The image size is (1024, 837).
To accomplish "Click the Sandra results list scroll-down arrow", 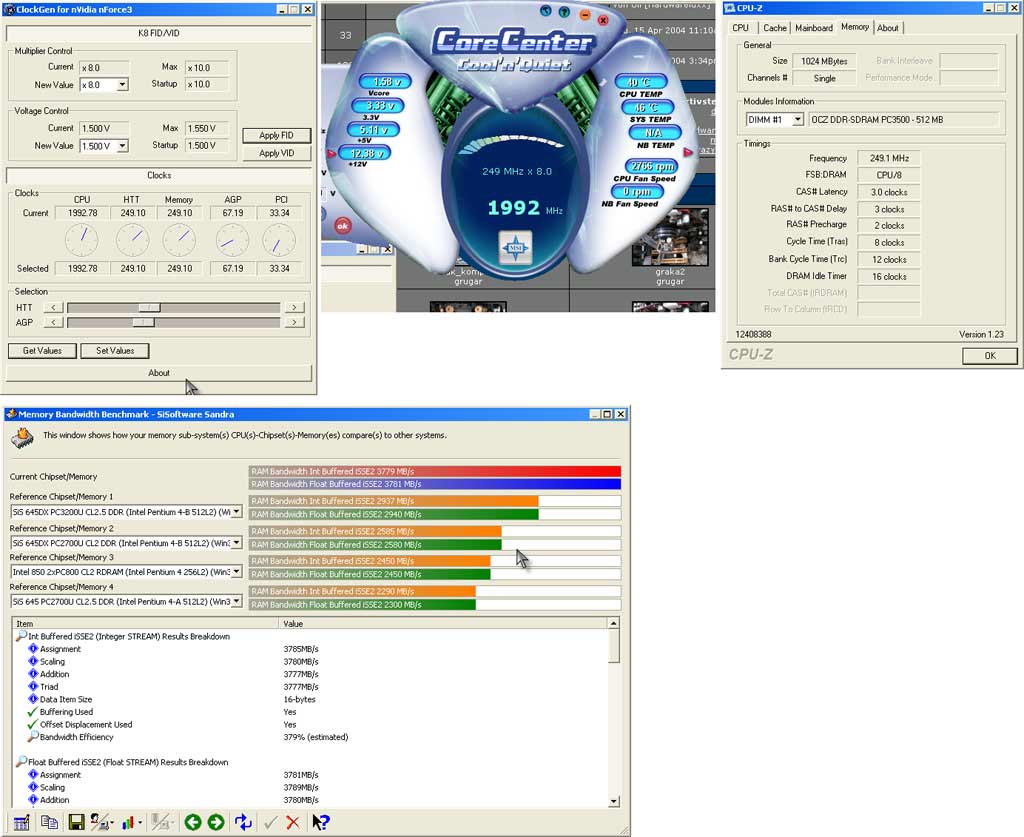I will [613, 801].
